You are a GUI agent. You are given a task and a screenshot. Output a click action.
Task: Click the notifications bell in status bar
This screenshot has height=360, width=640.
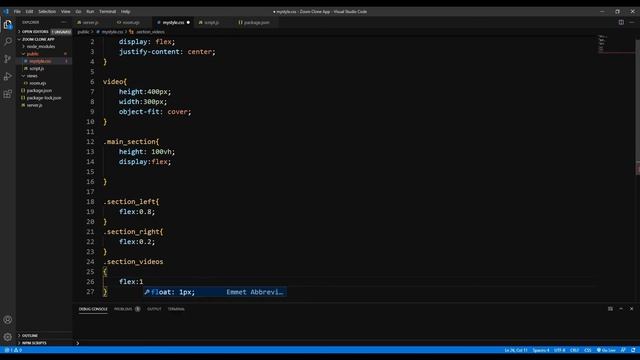click(633, 350)
